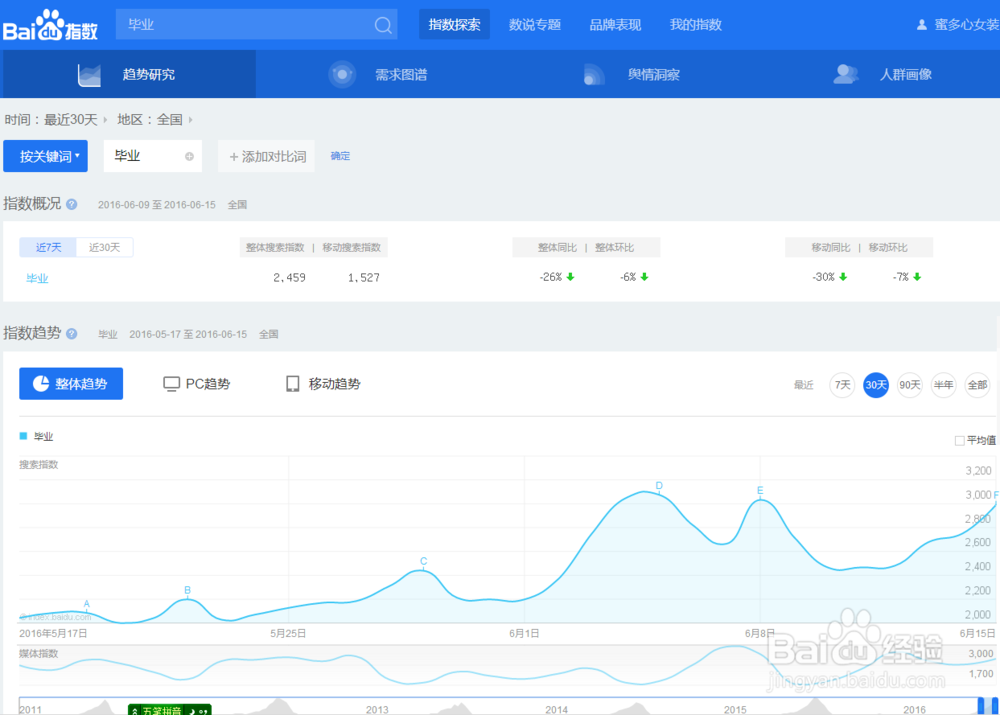Select the 全部 range option
1000x715 pixels.
click(977, 385)
